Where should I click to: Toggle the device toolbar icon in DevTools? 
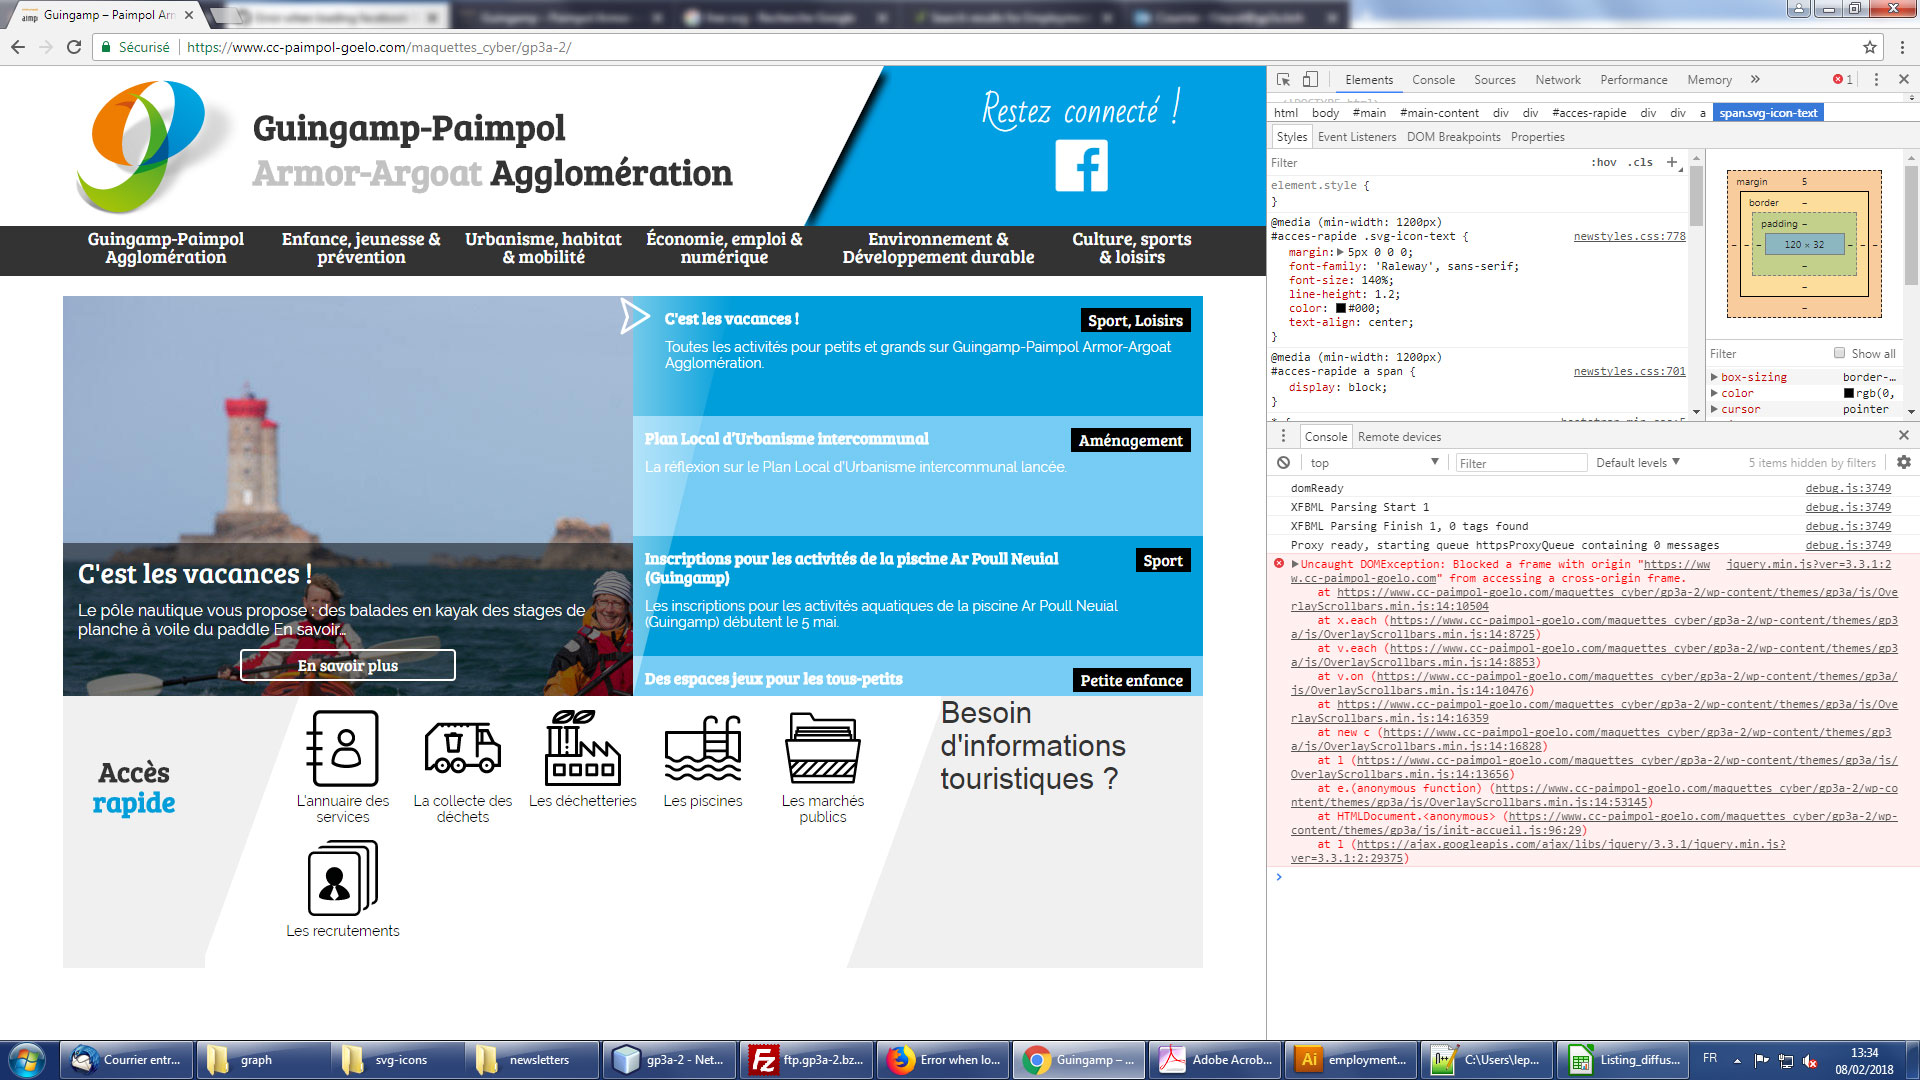click(1310, 79)
